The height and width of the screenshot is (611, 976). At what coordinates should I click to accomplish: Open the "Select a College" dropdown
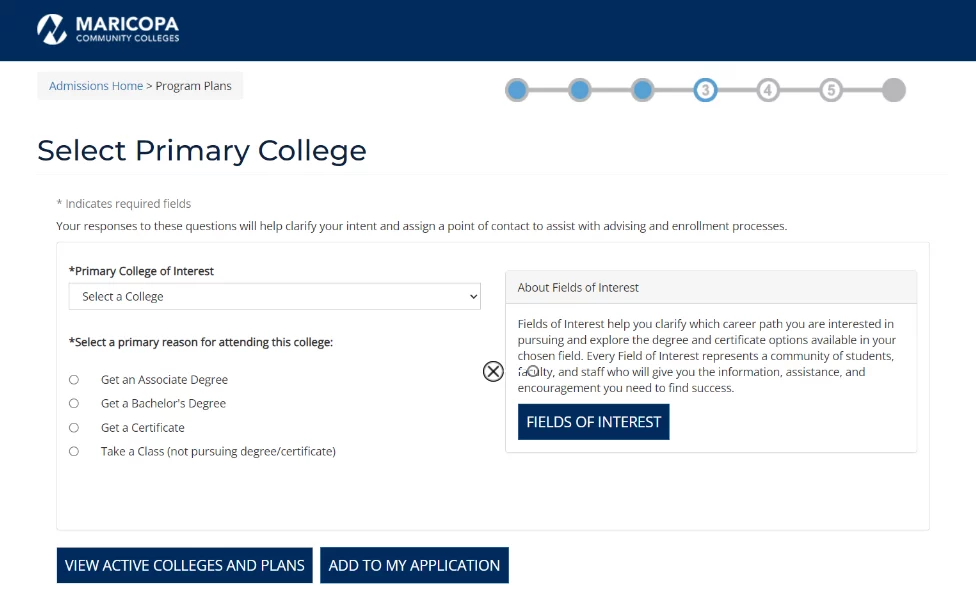pyautogui.click(x=273, y=296)
